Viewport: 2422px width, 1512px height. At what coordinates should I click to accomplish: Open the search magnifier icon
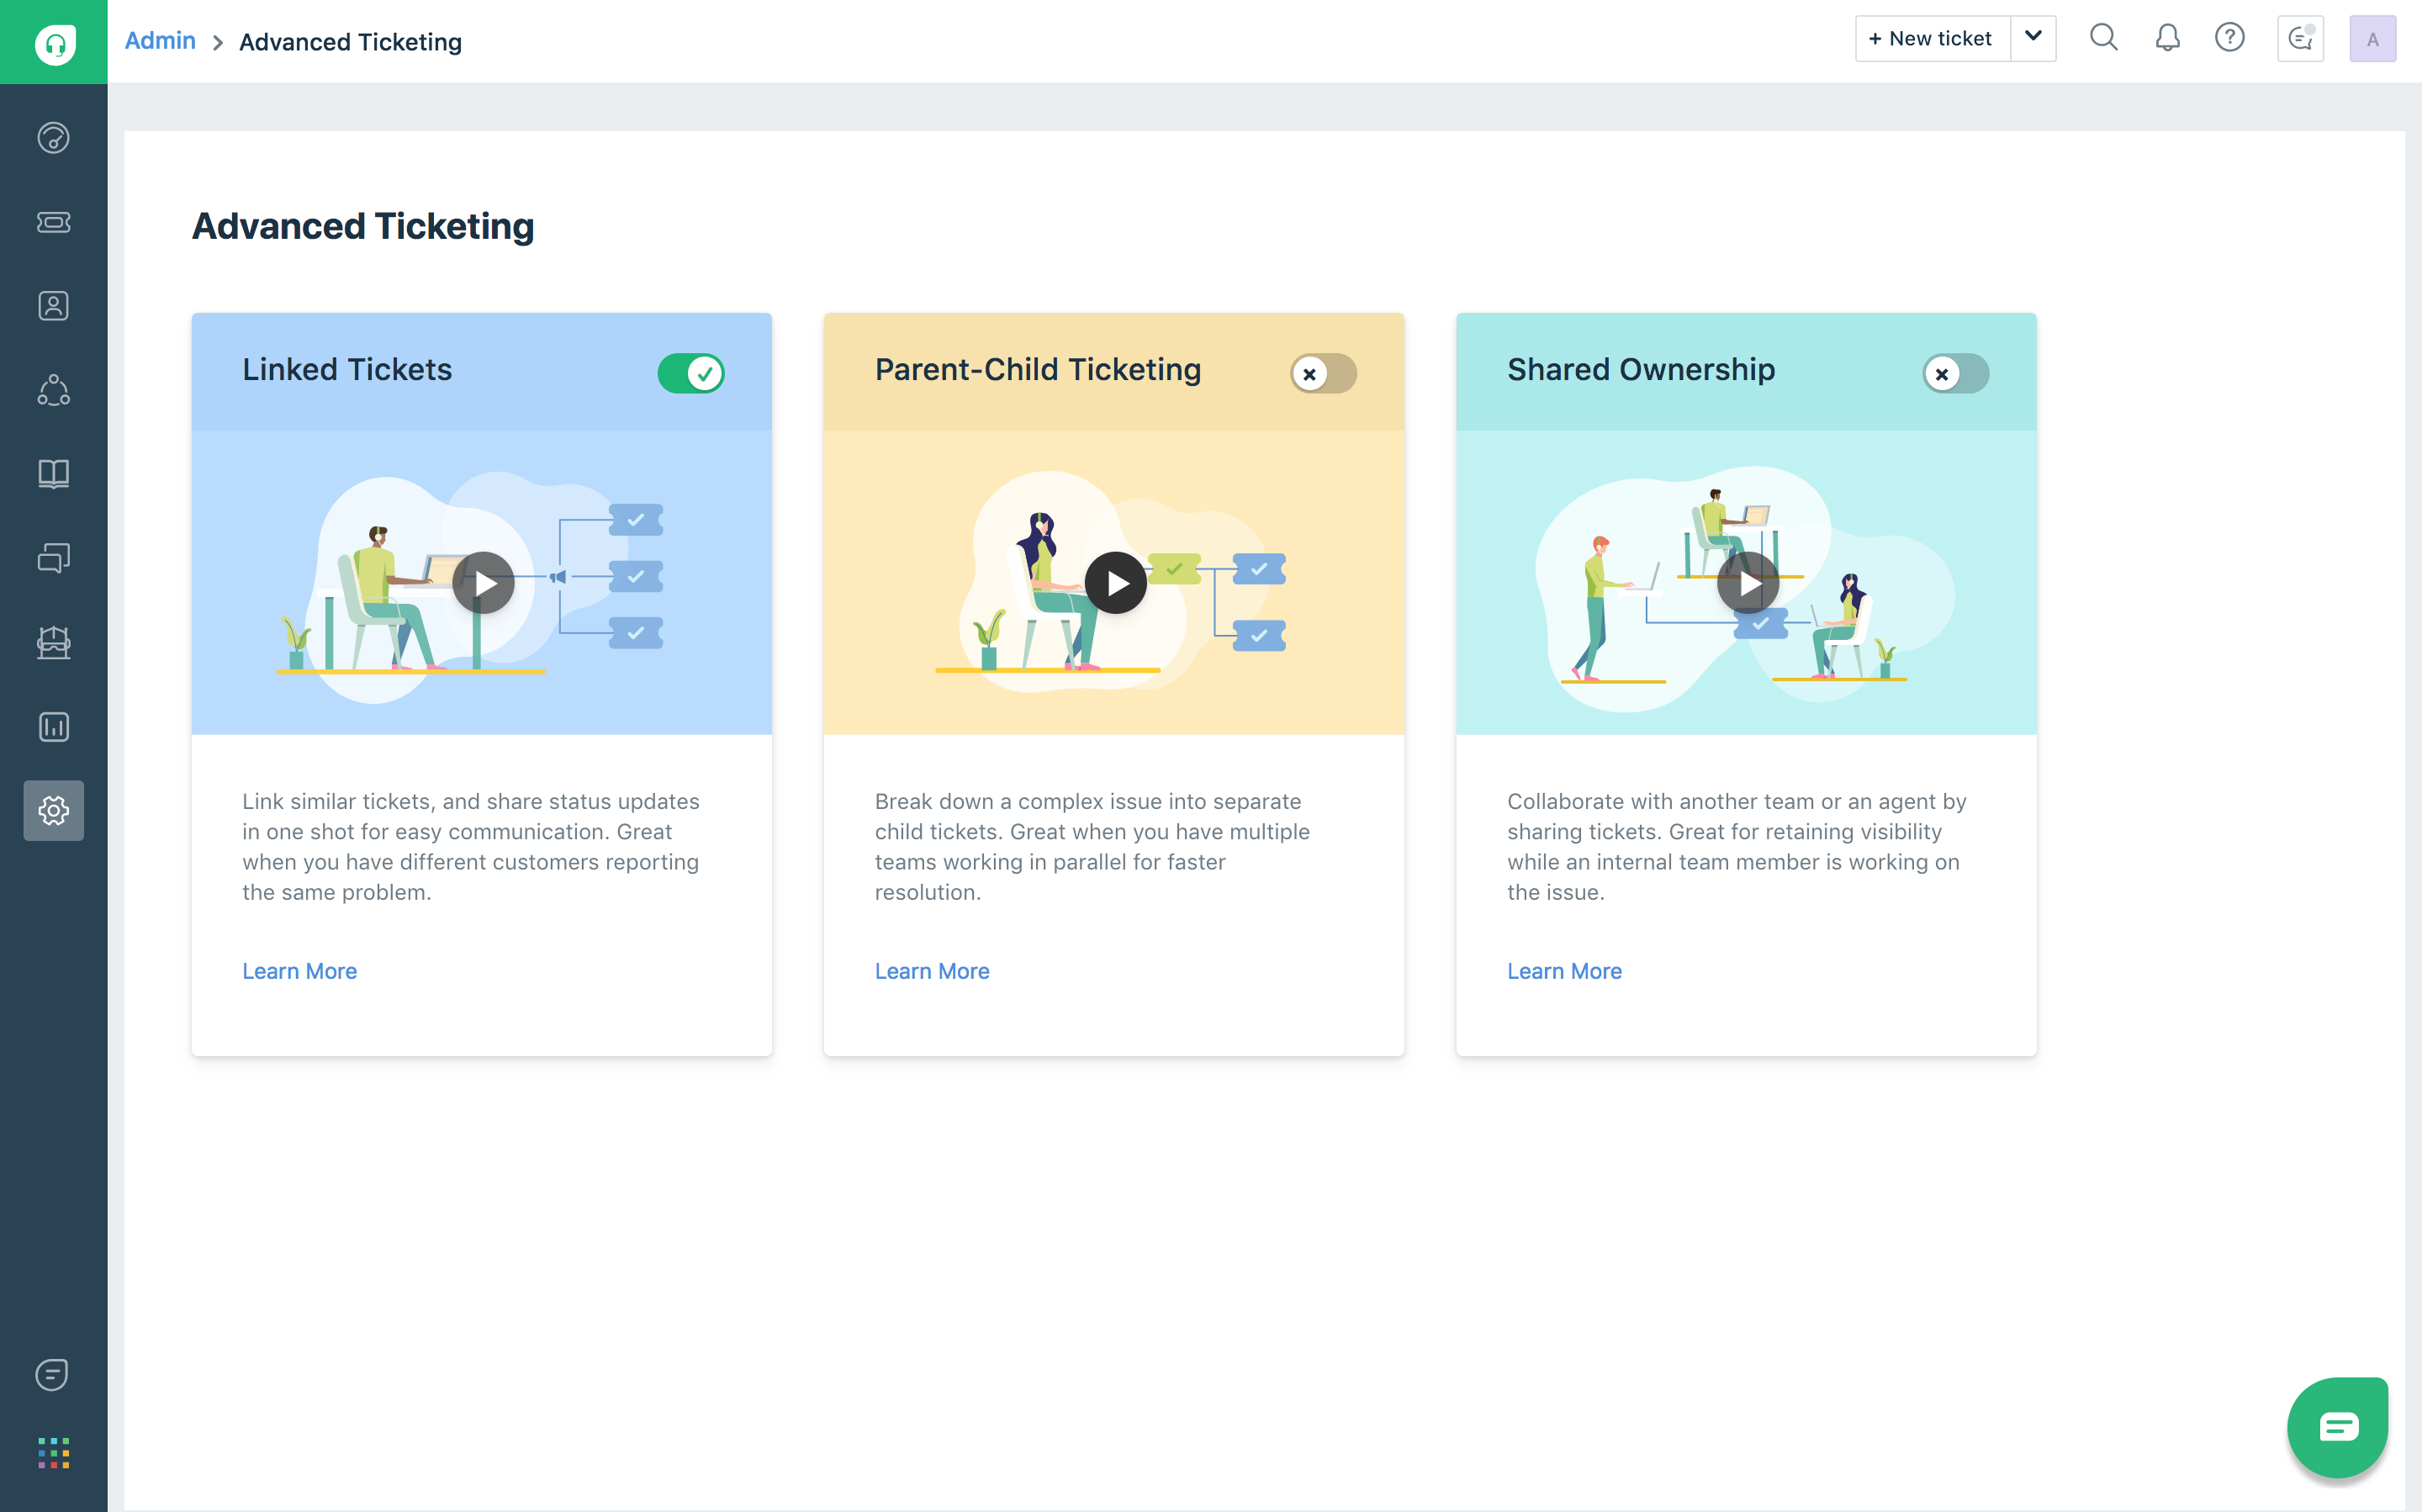coord(2103,38)
